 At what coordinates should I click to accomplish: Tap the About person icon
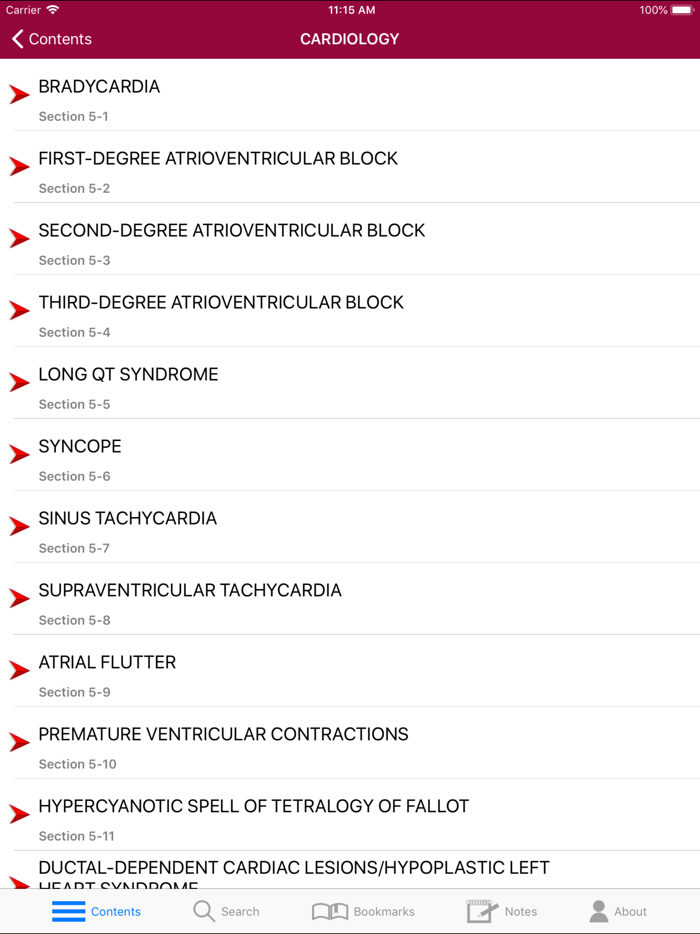pyautogui.click(x=597, y=911)
